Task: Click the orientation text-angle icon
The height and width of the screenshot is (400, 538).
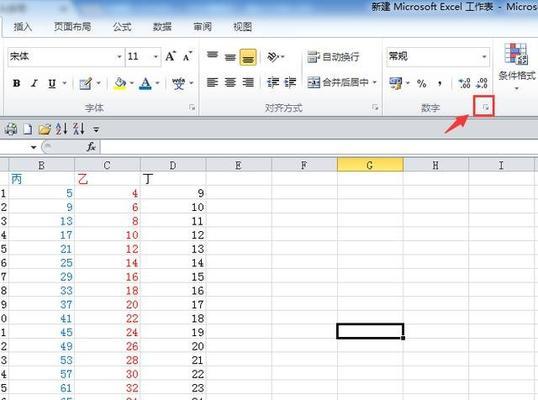Action: tap(273, 56)
